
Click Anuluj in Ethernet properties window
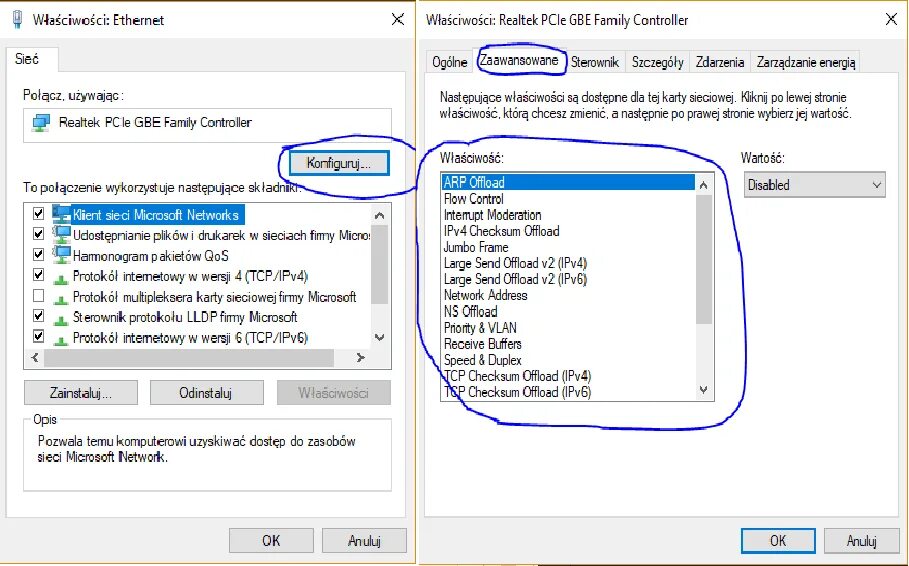pyautogui.click(x=364, y=540)
